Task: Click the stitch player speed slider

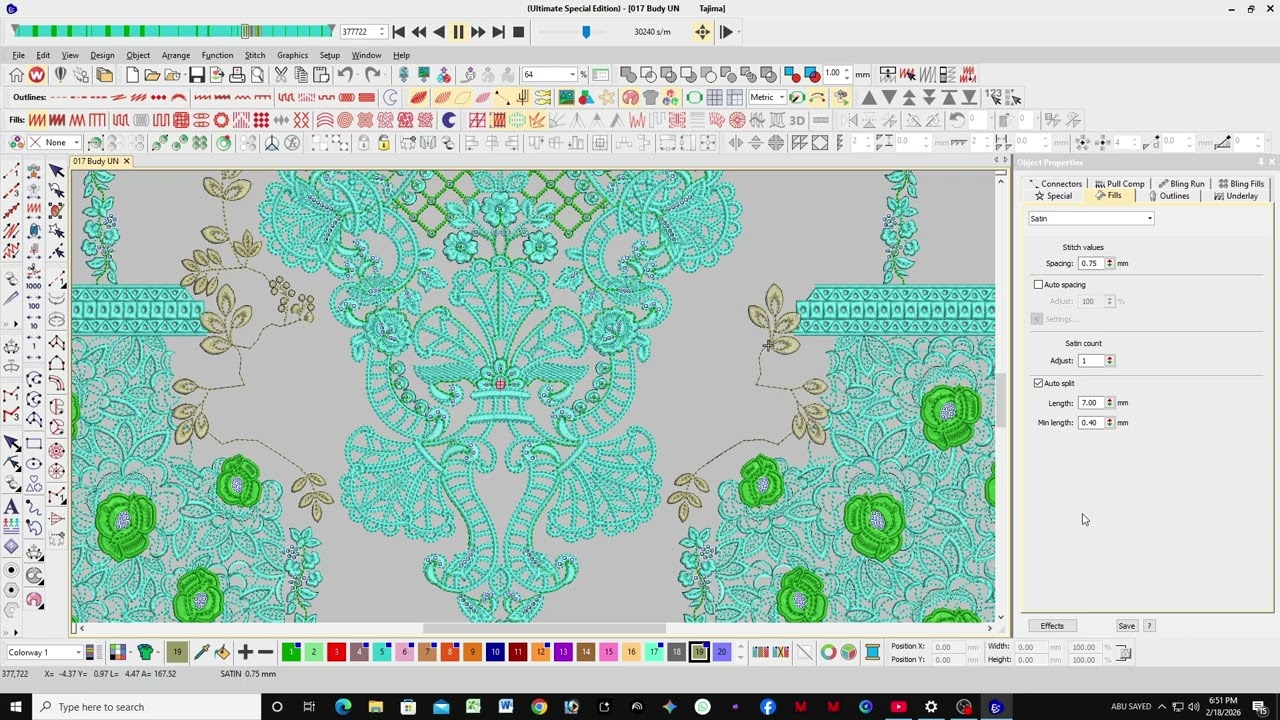Action: point(586,32)
